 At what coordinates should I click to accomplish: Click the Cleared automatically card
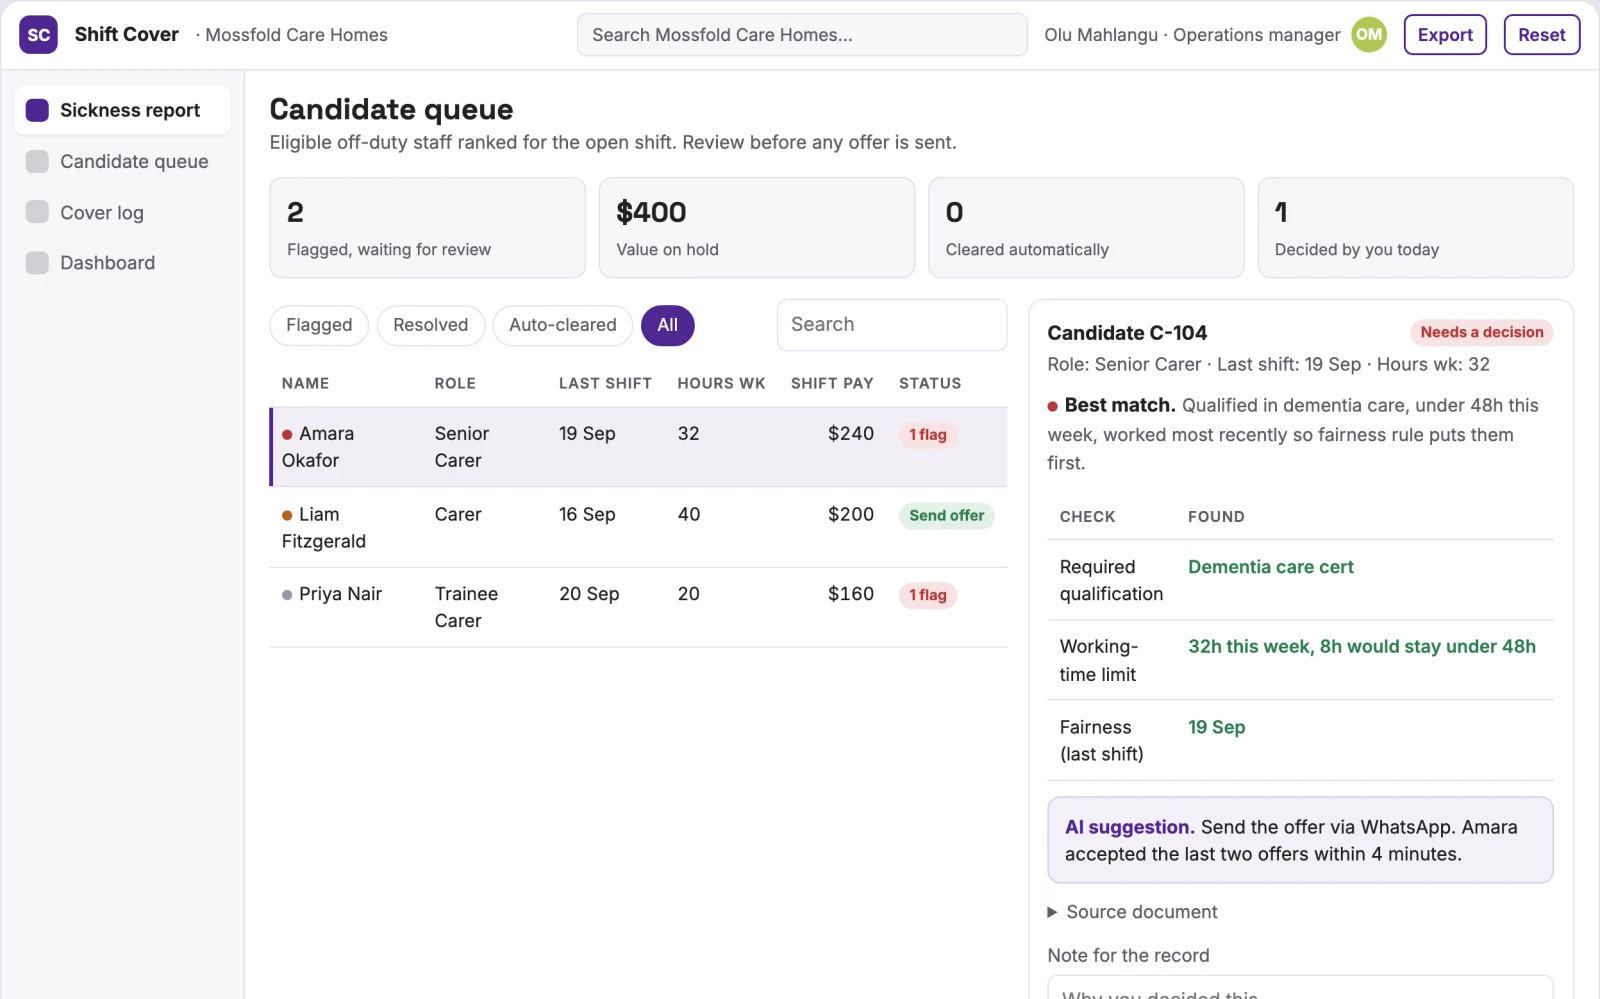(1086, 228)
